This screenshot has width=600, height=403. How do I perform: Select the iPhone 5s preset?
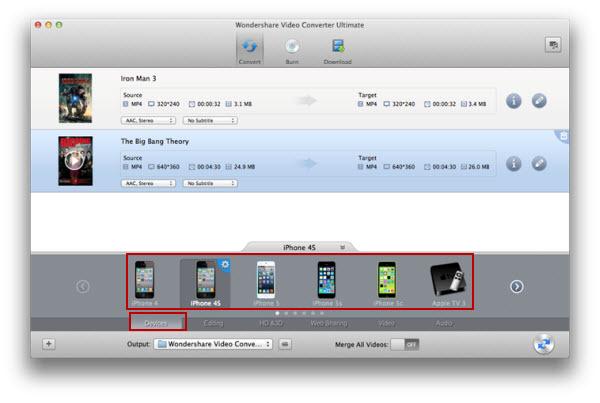[x=327, y=283]
